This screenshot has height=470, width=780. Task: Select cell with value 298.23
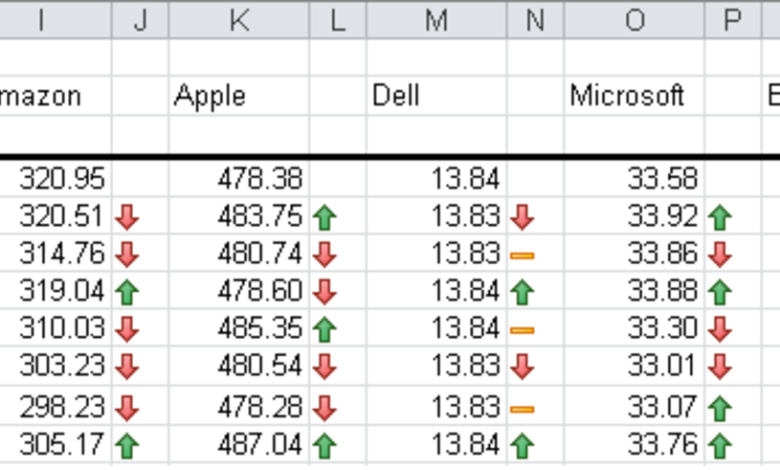[55, 406]
